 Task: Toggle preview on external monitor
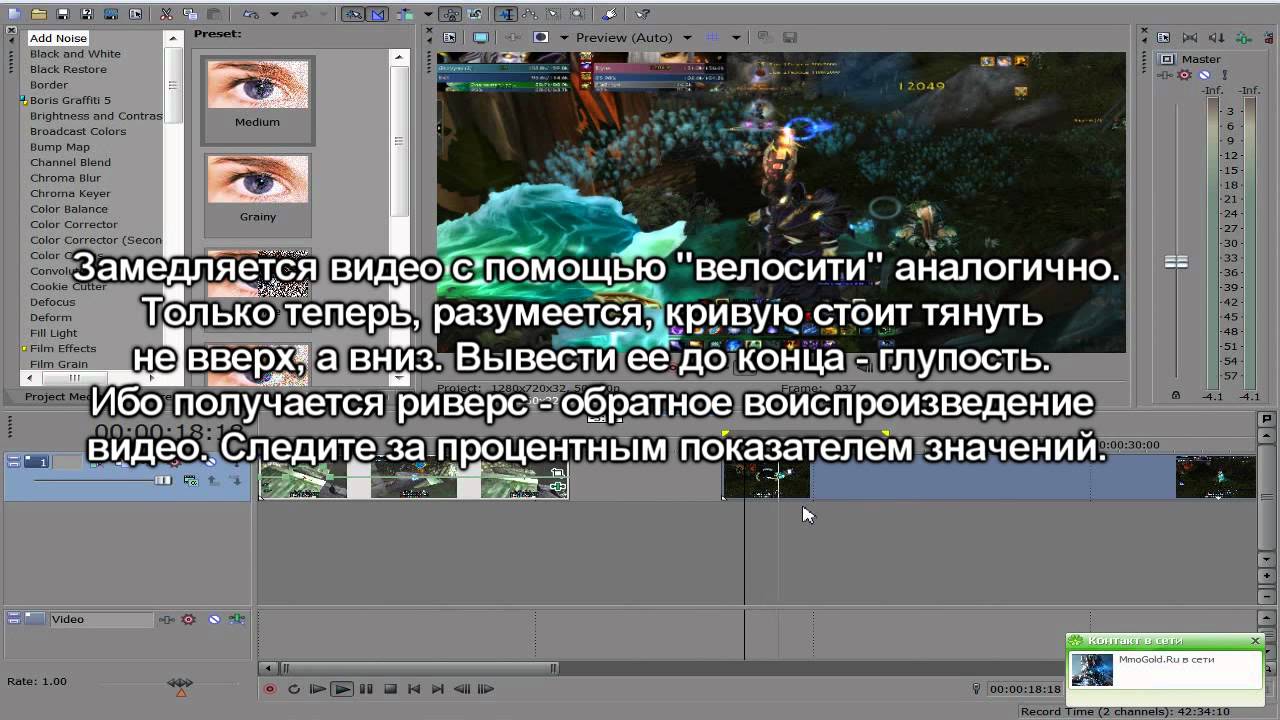[481, 37]
